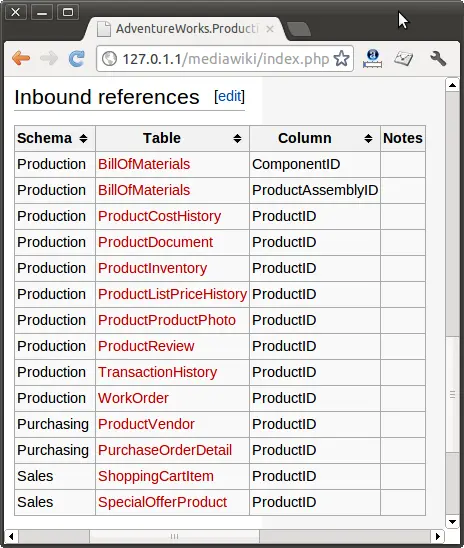Sort by Table column arrows
The height and width of the screenshot is (548, 464).
tap(237, 138)
